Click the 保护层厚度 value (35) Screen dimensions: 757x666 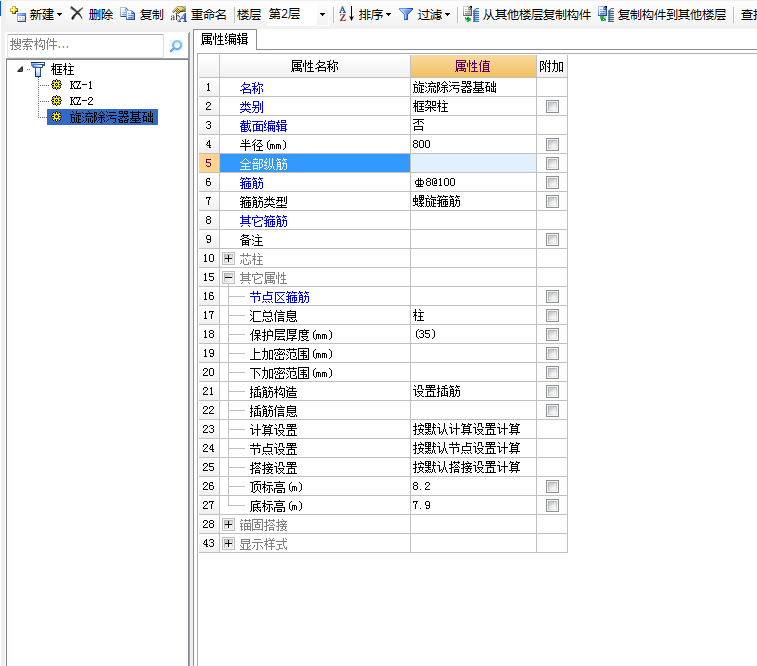(x=425, y=334)
